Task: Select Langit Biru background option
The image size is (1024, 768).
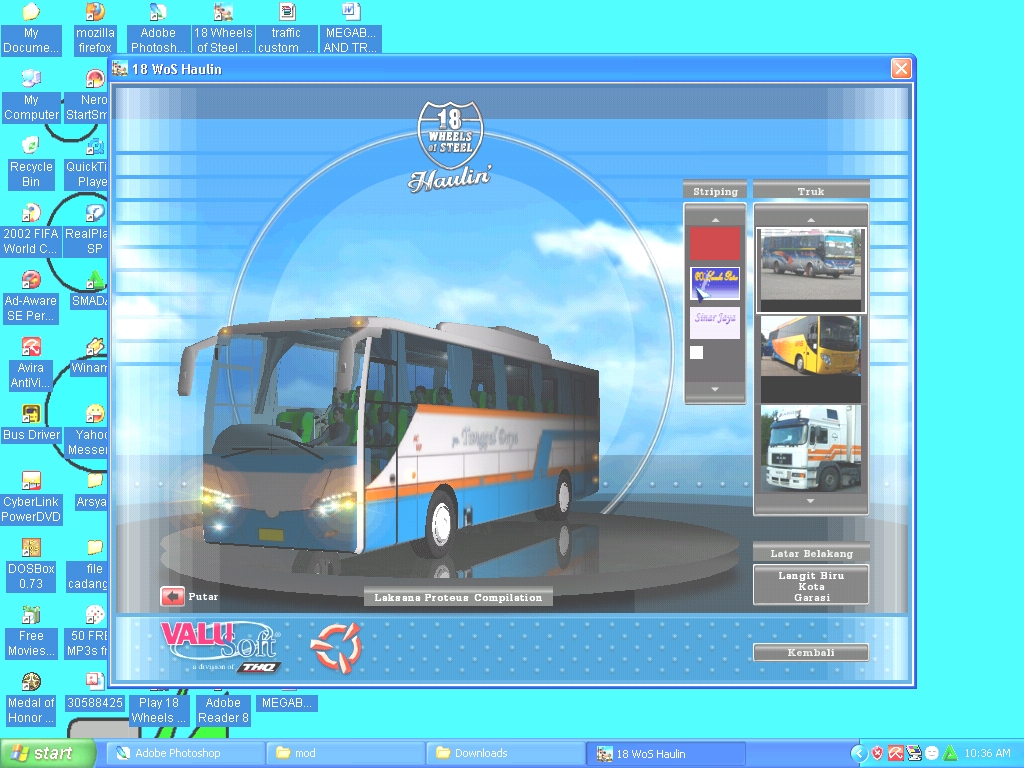Action: click(811, 575)
